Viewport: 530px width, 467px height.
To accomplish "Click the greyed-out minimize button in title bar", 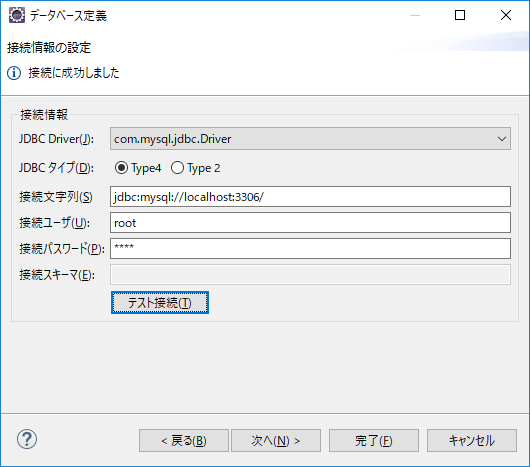I will (415, 15).
